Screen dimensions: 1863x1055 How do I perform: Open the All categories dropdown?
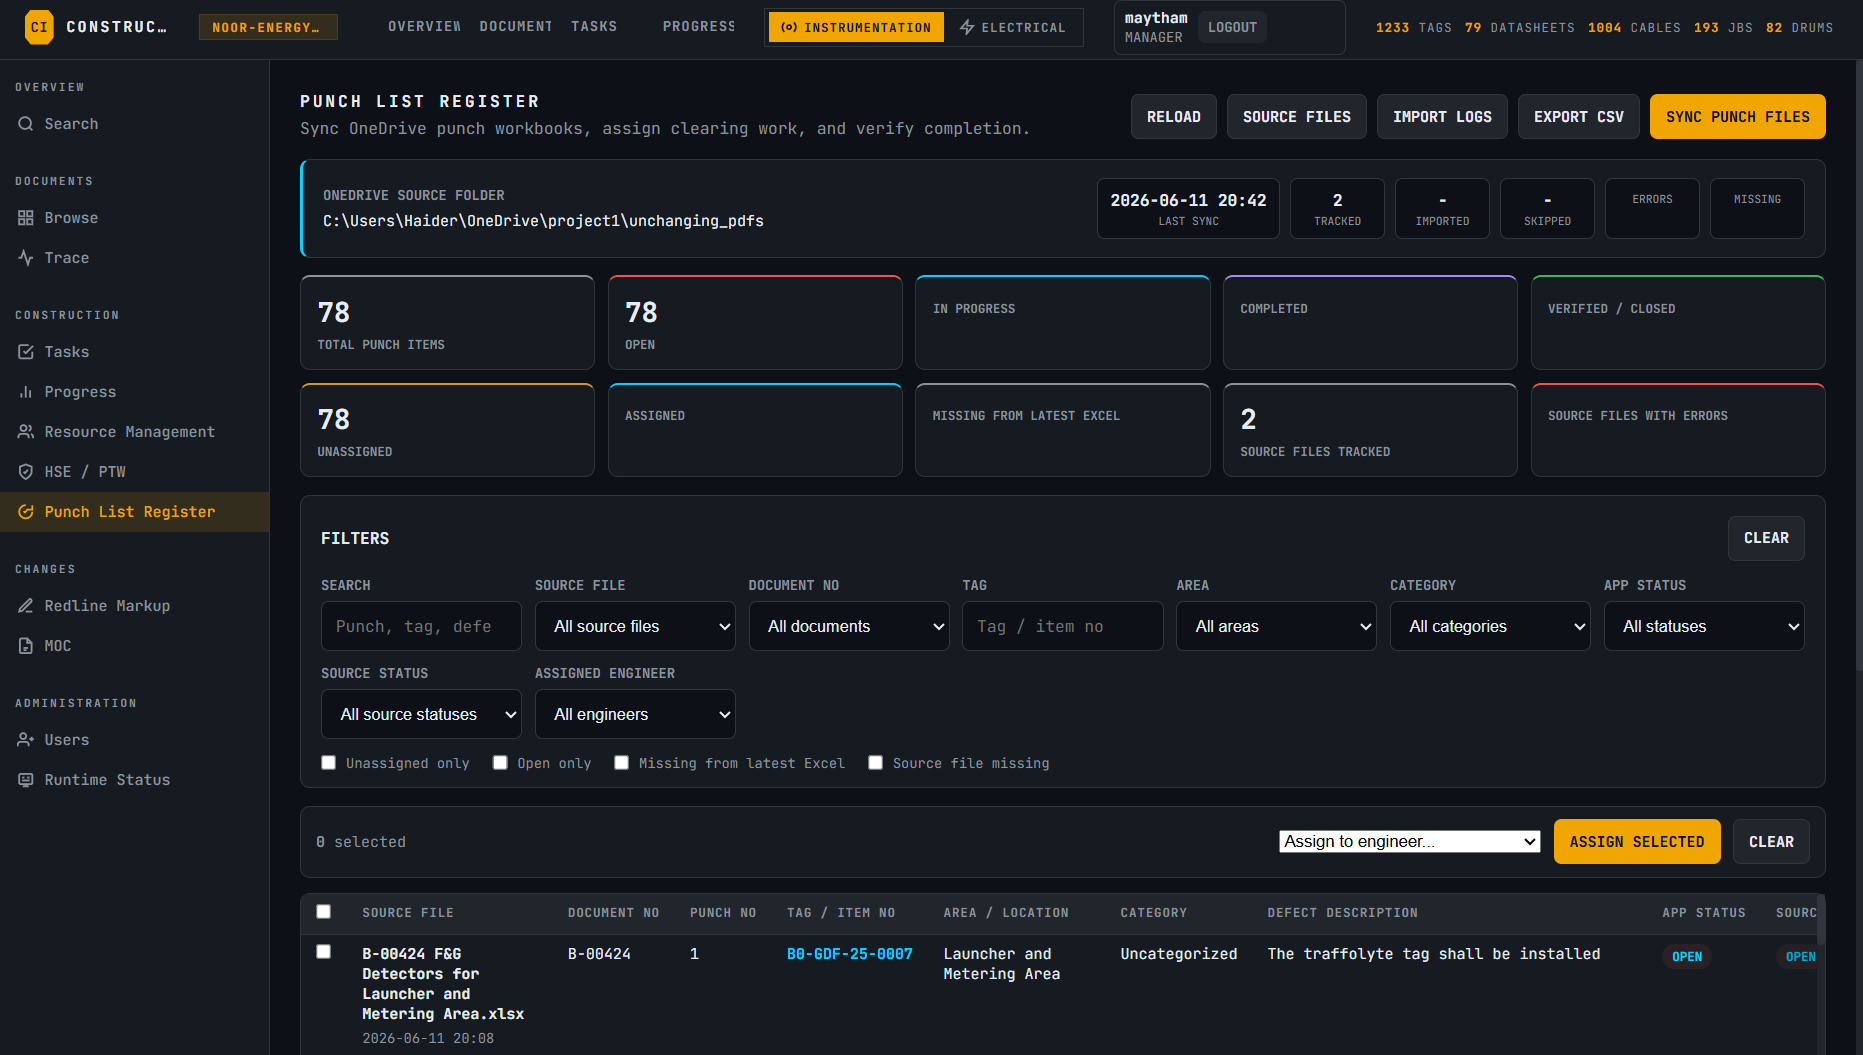(x=1490, y=626)
